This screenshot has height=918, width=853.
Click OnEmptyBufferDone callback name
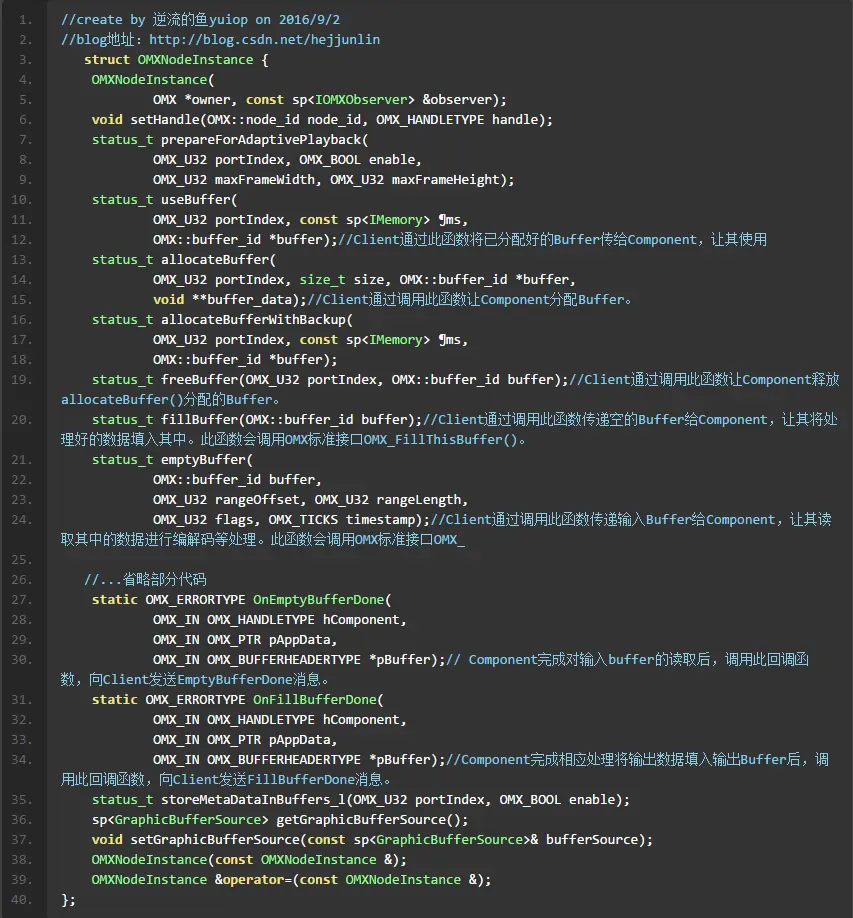(318, 600)
